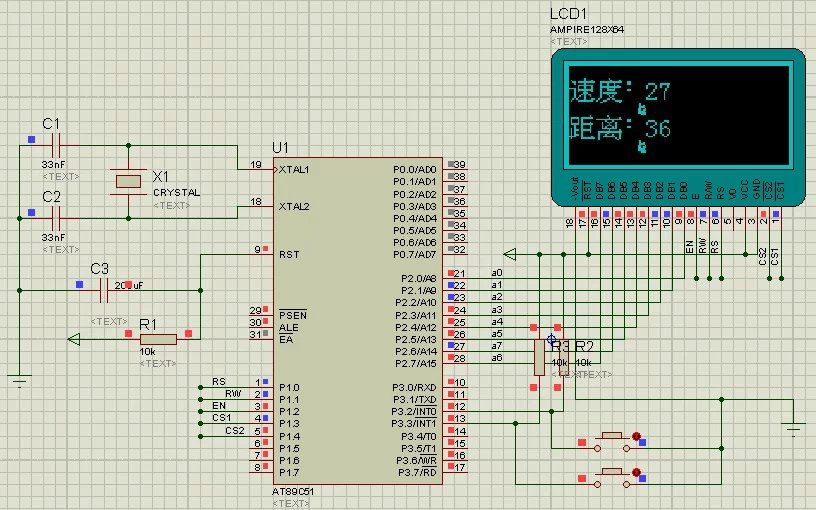Toggle the red latch dot on upper button
This screenshot has height=510, width=816.
(x=635, y=432)
